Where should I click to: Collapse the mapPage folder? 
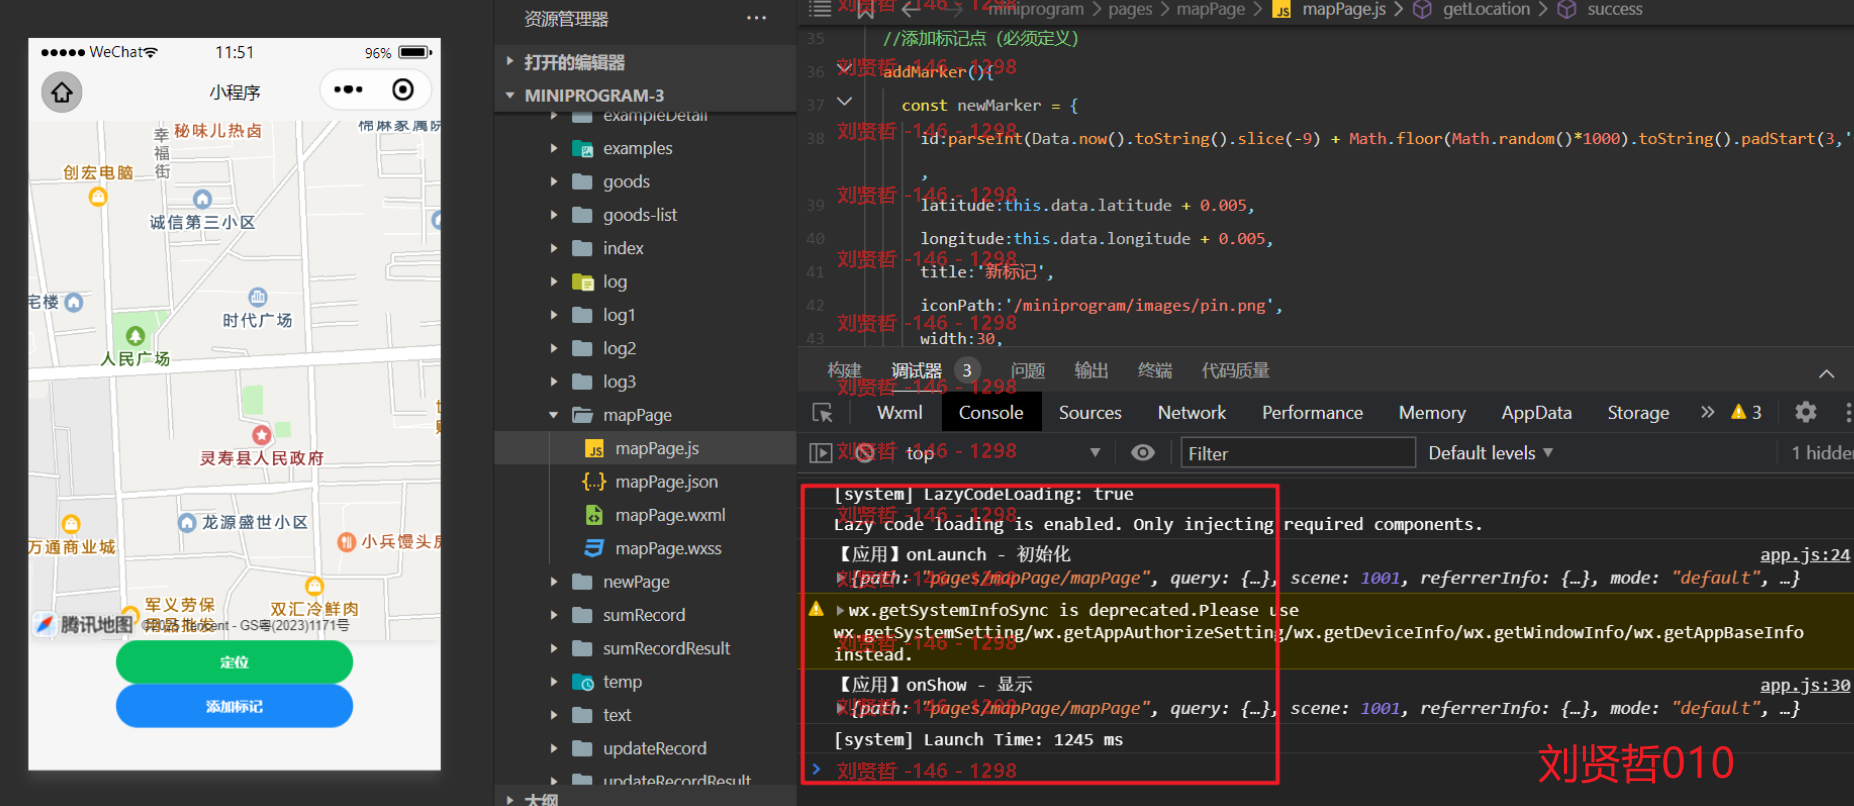coord(554,415)
